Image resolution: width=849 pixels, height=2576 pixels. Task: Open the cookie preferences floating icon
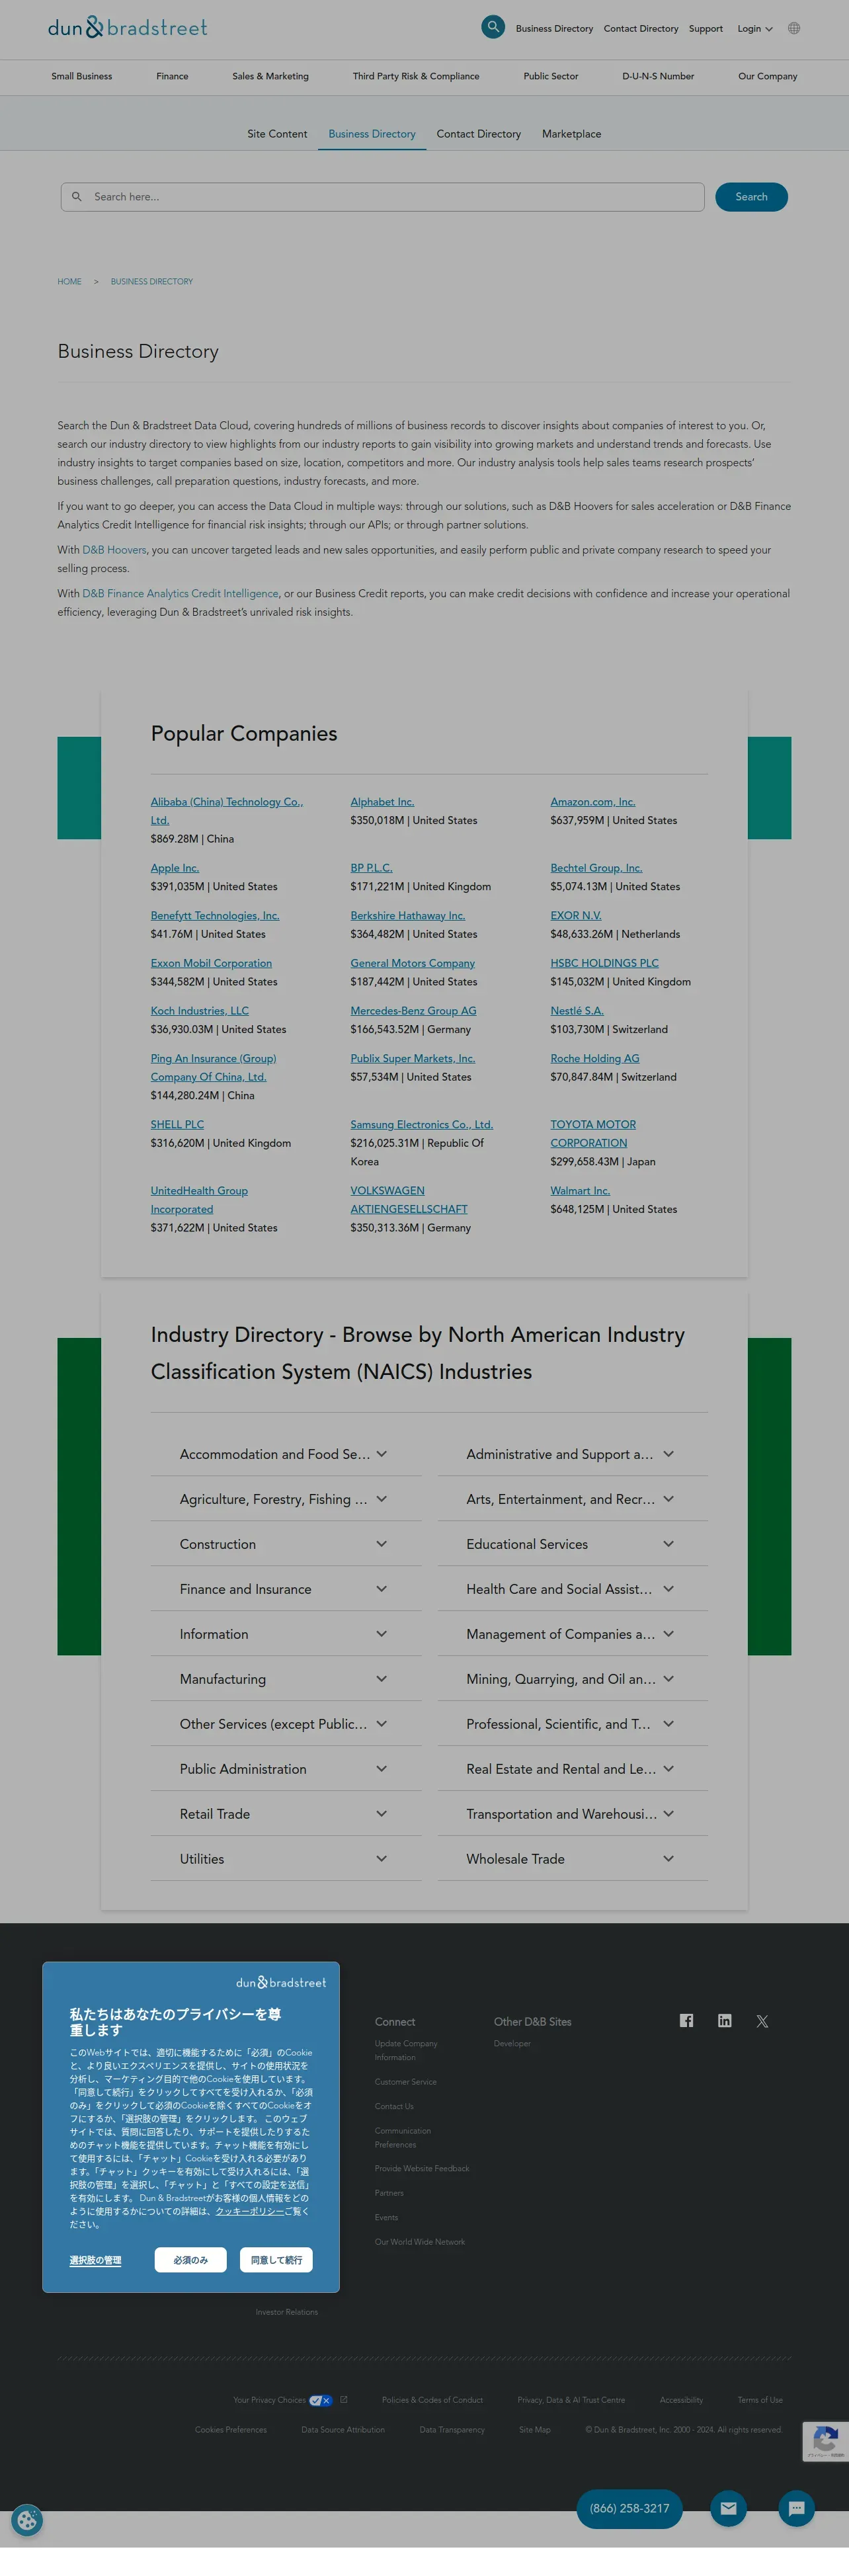(27, 2520)
